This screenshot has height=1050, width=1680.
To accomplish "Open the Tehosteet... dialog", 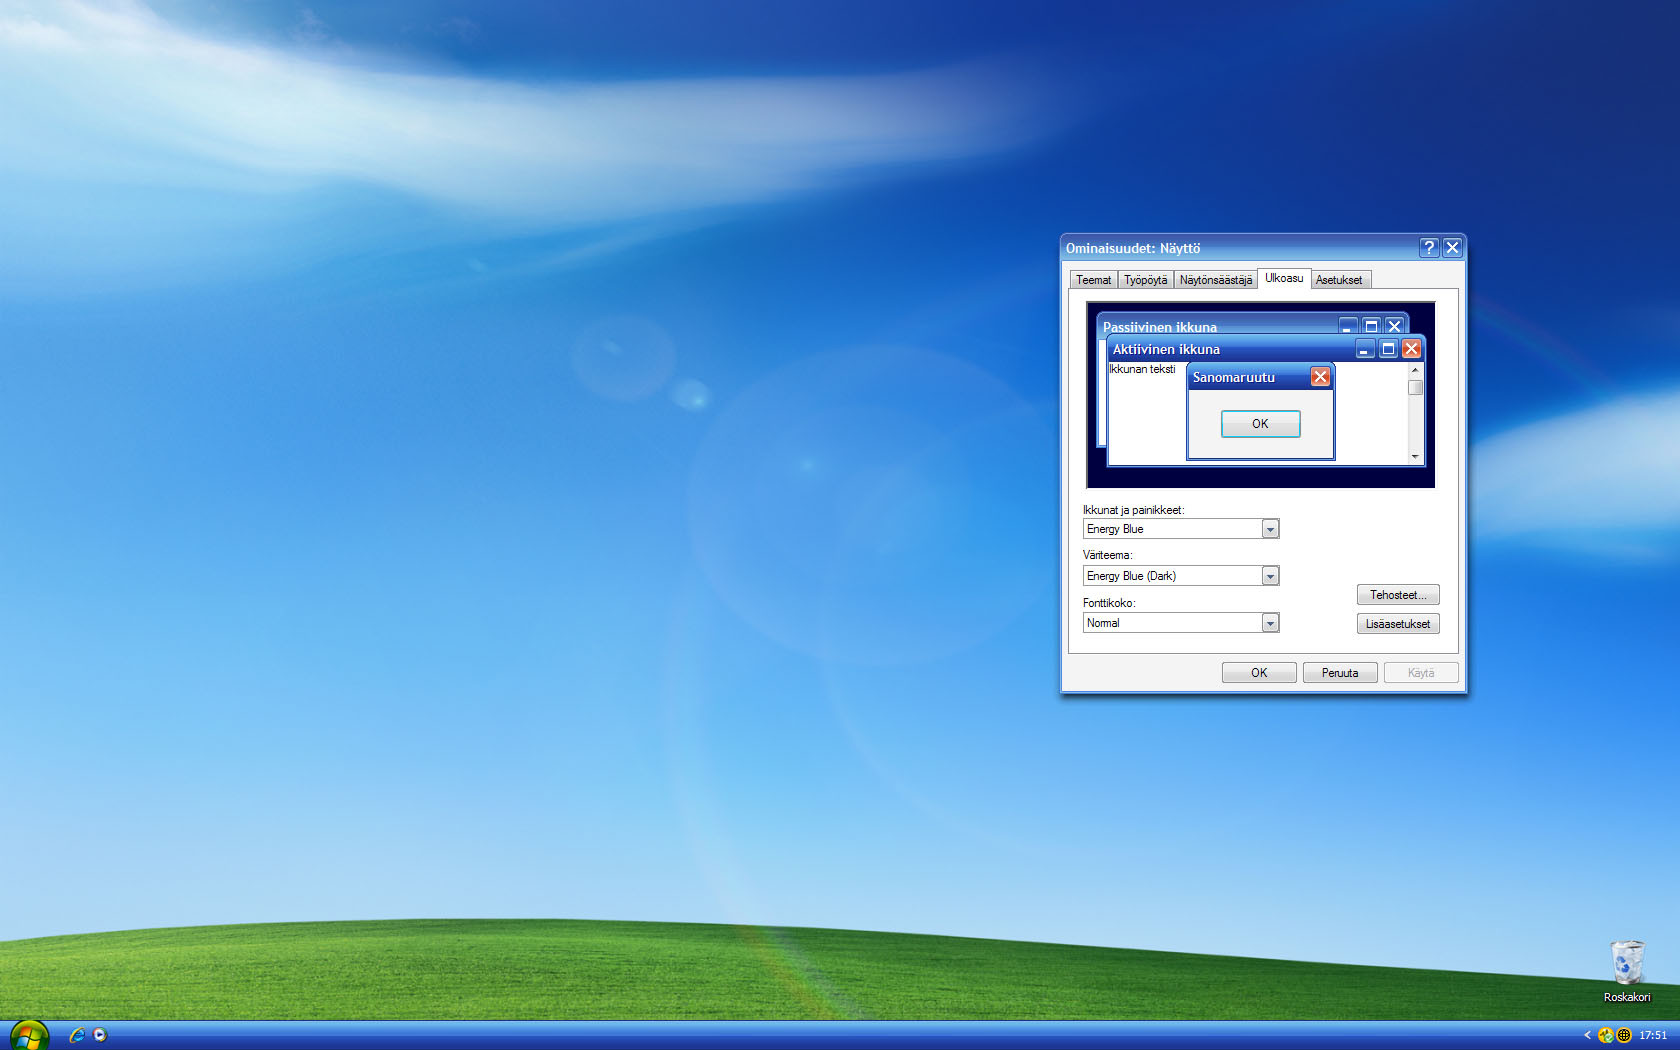I will click(x=1398, y=595).
